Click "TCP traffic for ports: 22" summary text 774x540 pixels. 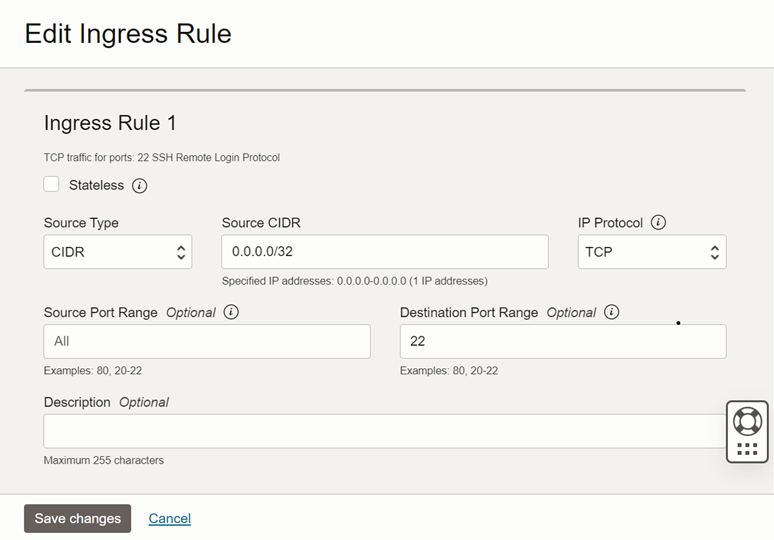(161, 157)
